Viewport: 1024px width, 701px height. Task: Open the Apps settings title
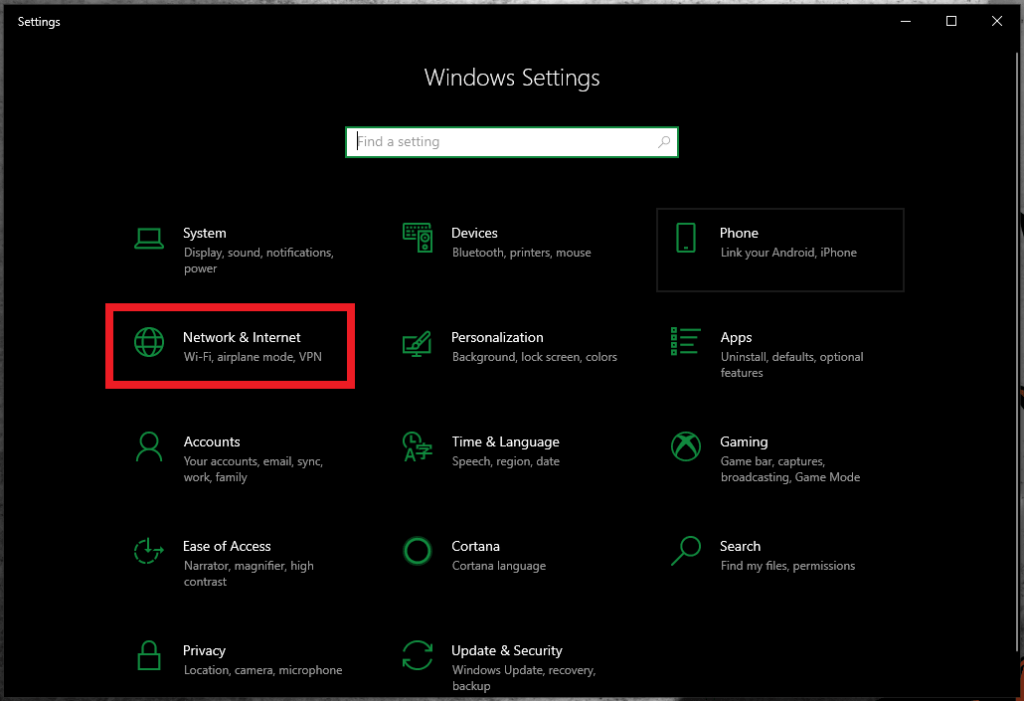point(736,338)
